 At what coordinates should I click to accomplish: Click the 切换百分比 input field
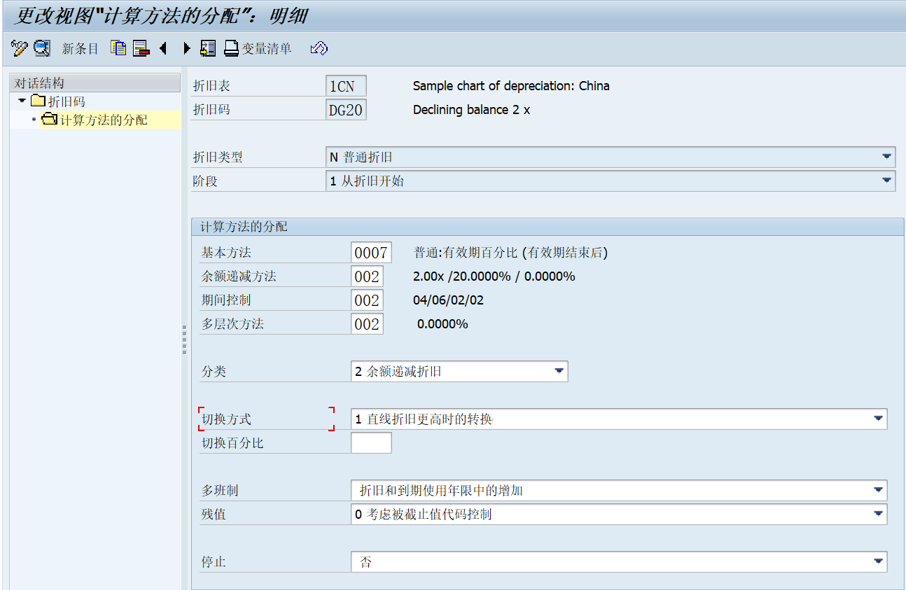tap(371, 443)
